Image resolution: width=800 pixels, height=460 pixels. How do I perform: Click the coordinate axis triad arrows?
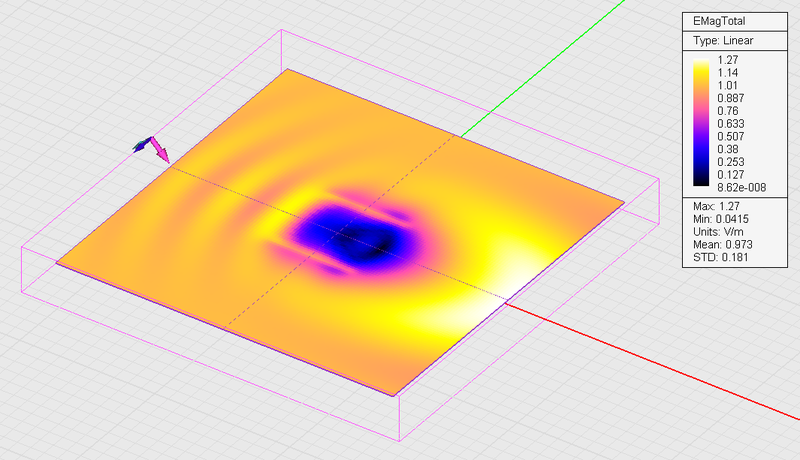coord(151,148)
